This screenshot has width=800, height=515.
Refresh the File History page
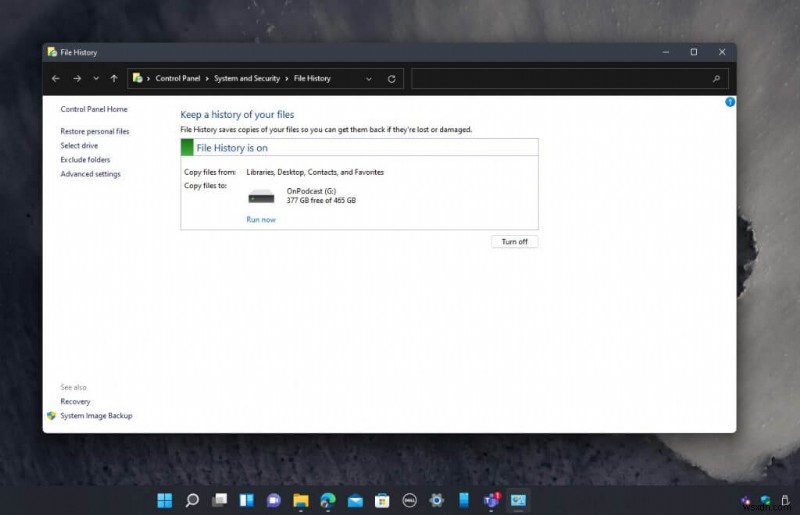pyautogui.click(x=391, y=79)
